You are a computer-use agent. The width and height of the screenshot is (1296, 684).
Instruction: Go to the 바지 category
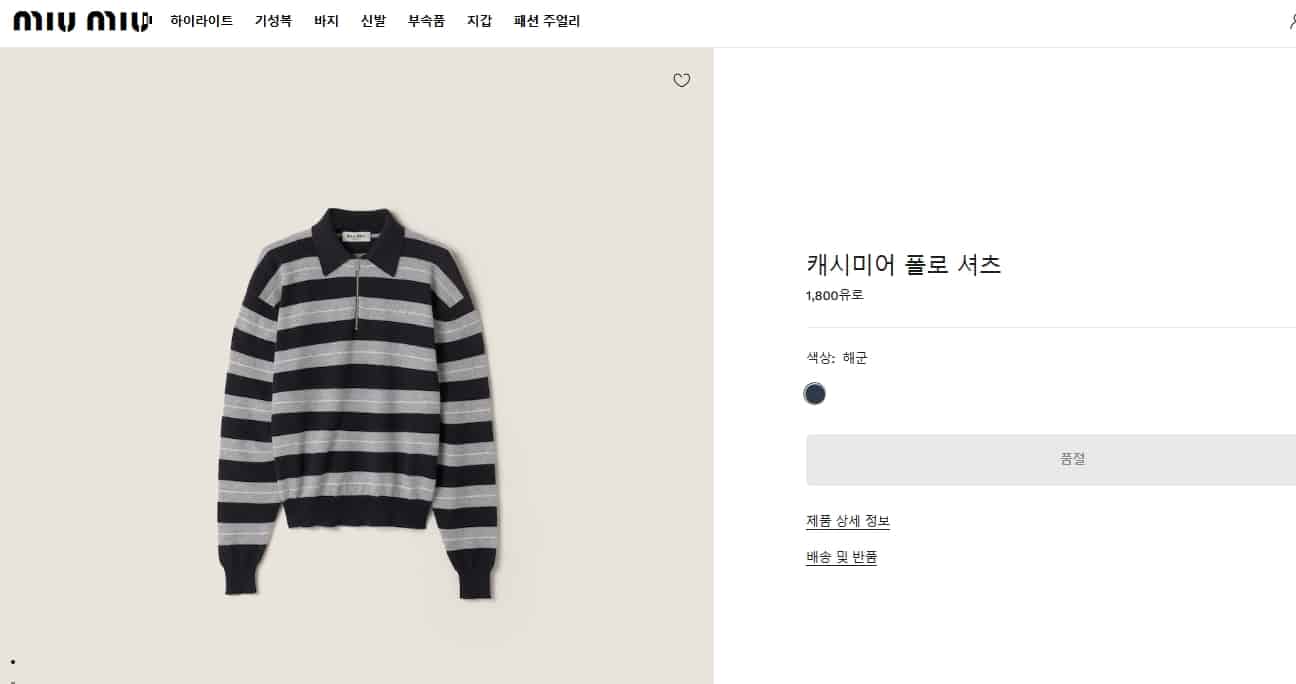[x=326, y=21]
